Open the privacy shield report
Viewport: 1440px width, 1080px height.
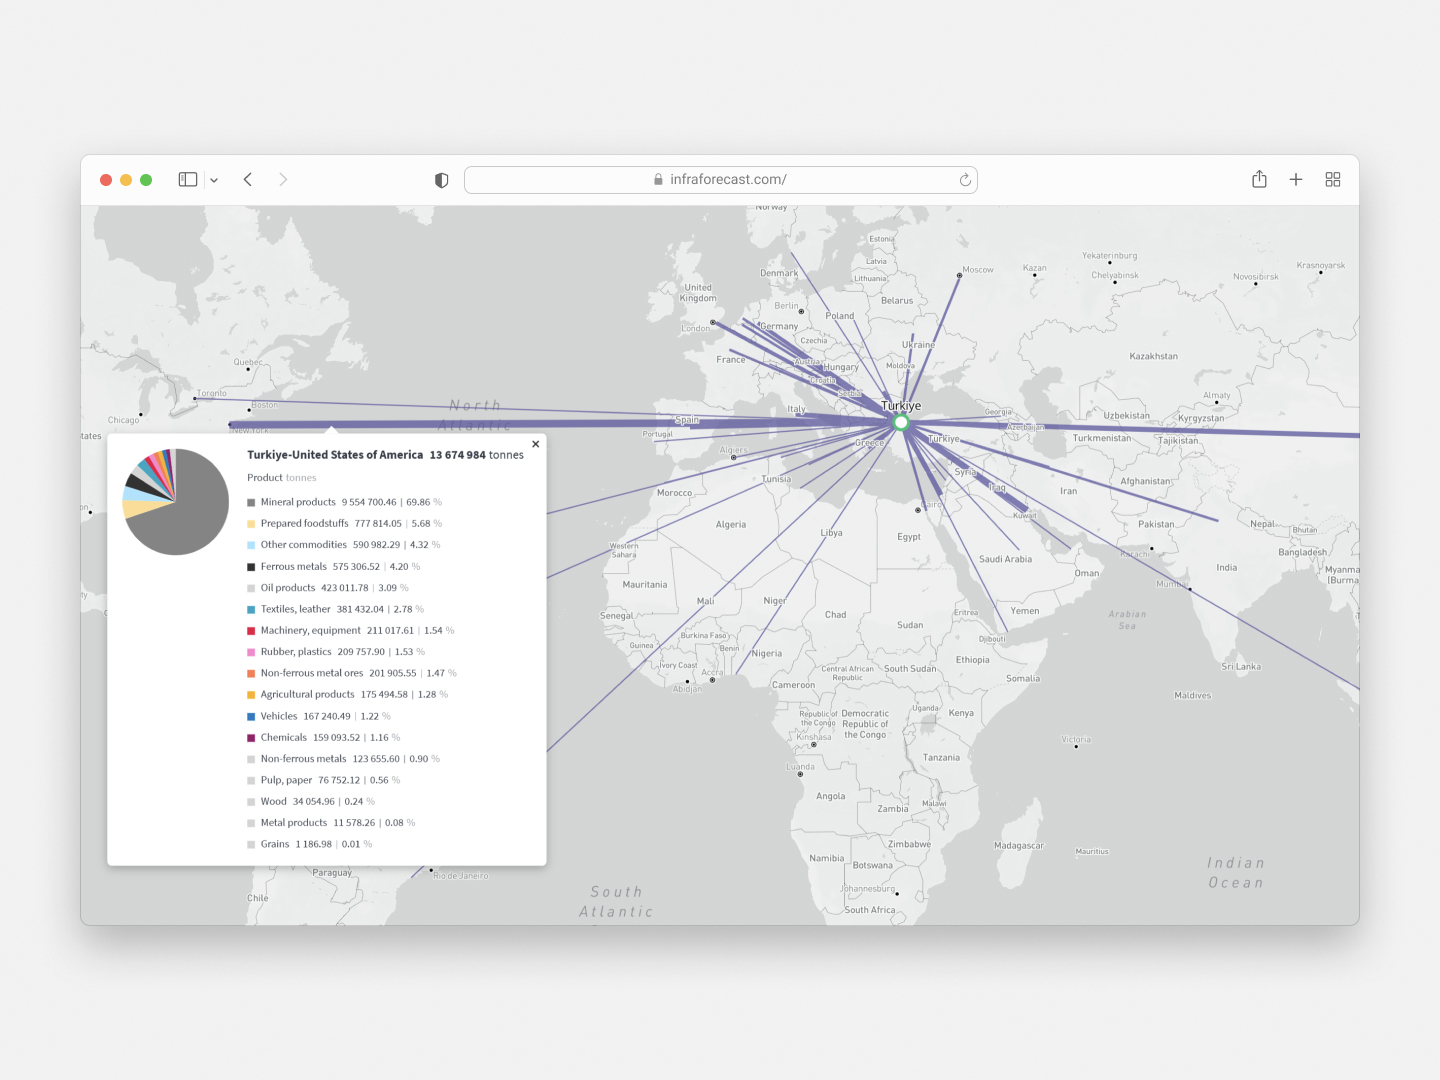pos(441,180)
